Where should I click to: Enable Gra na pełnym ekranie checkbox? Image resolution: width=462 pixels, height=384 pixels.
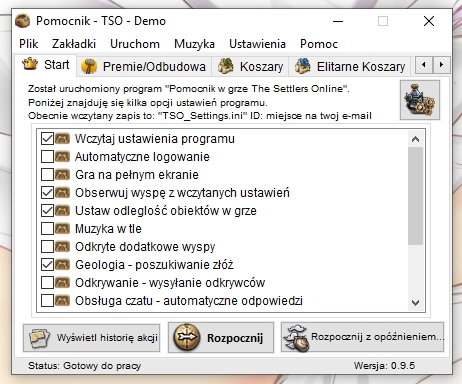[47, 174]
